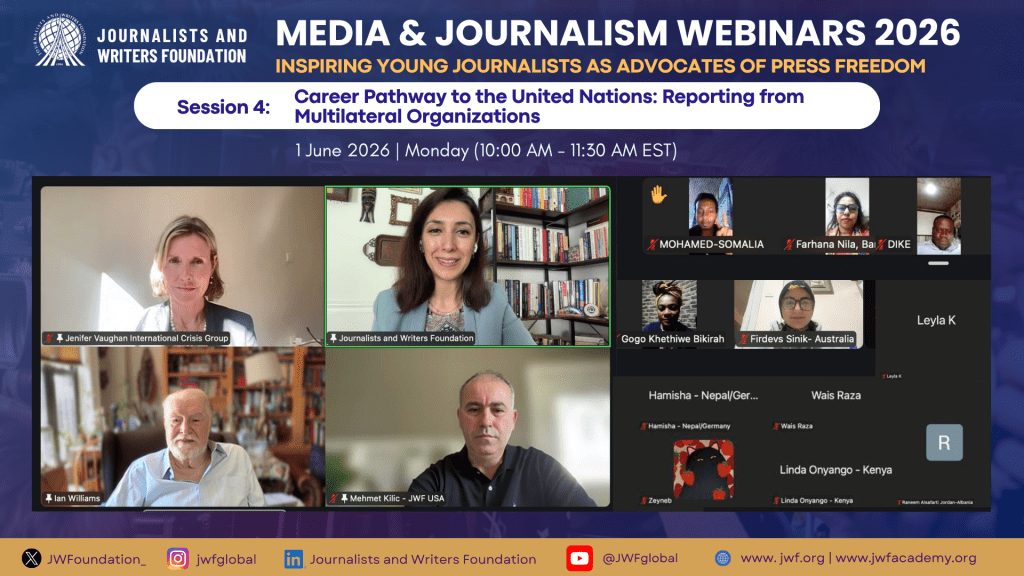Click the muted mic icon on Jenifer Vaughan label
Image resolution: width=1024 pixels, height=576 pixels.
(48, 338)
